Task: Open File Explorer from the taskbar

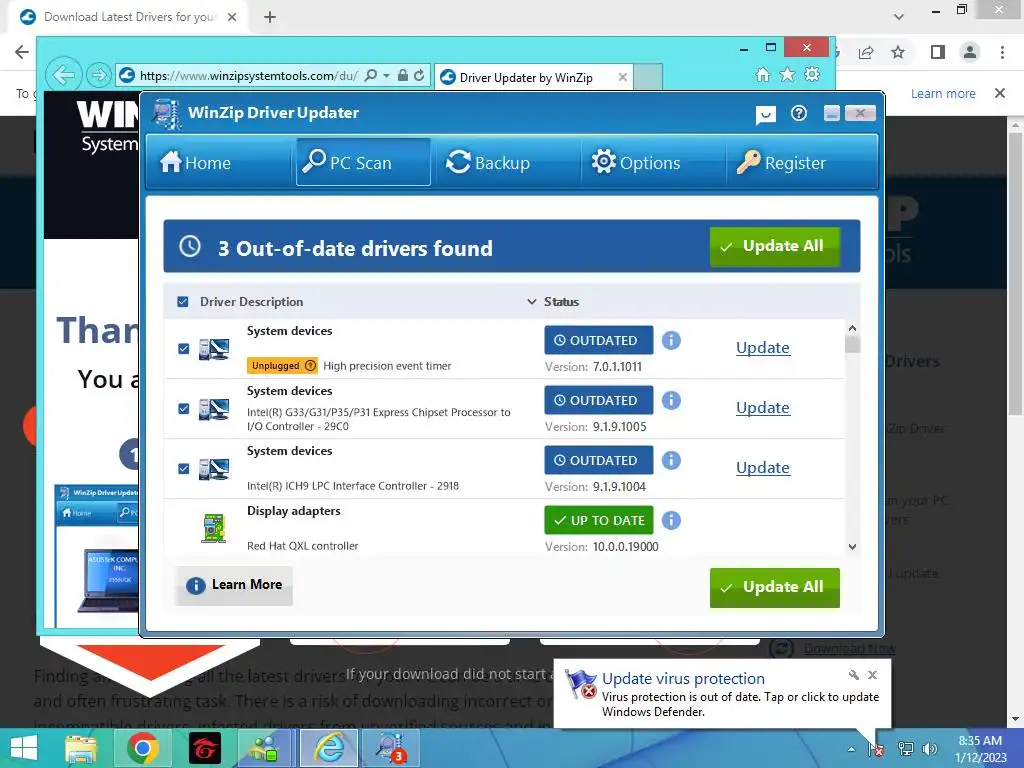Action: tap(81, 748)
